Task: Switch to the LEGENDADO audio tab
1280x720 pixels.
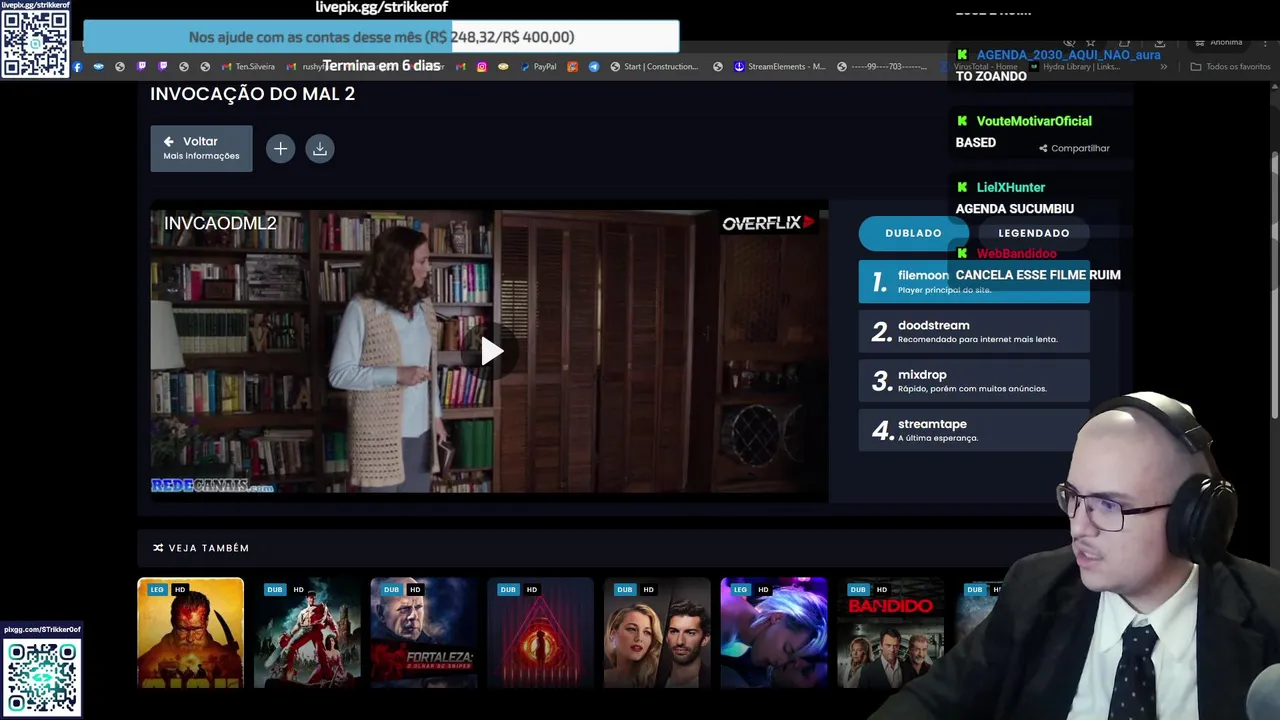Action: pos(1034,233)
